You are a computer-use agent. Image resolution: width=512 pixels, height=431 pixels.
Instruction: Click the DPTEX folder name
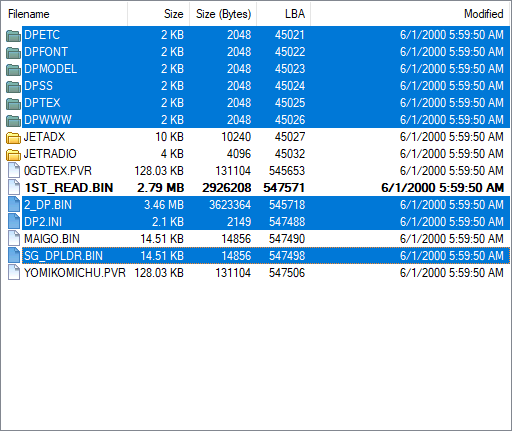pyautogui.click(x=42, y=103)
